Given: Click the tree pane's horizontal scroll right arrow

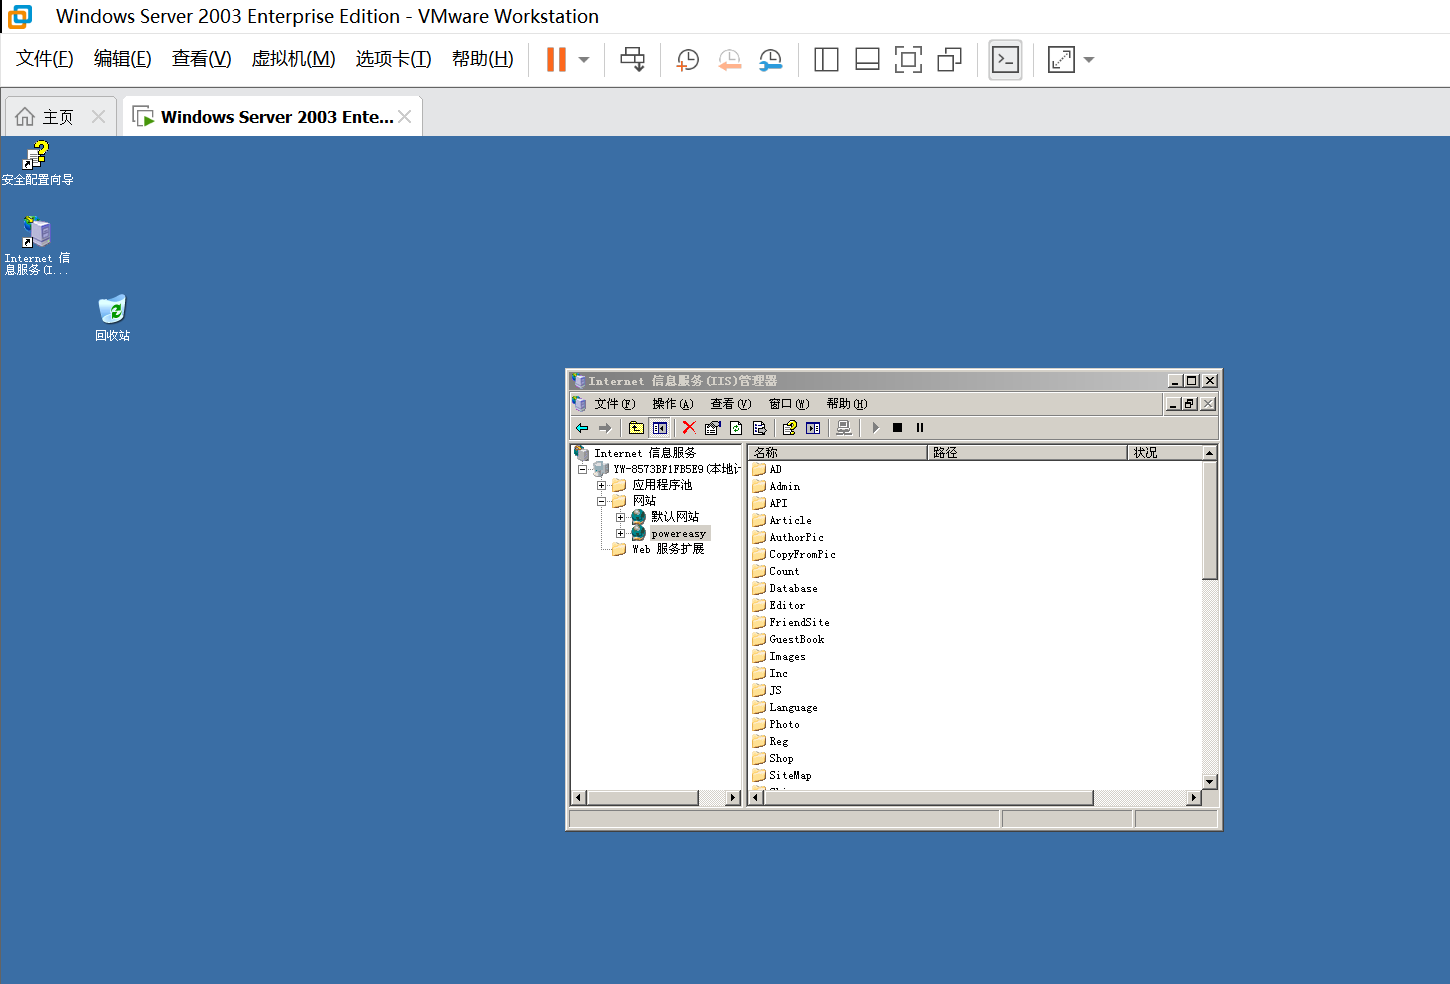Looking at the screenshot, I should pyautogui.click(x=733, y=798).
